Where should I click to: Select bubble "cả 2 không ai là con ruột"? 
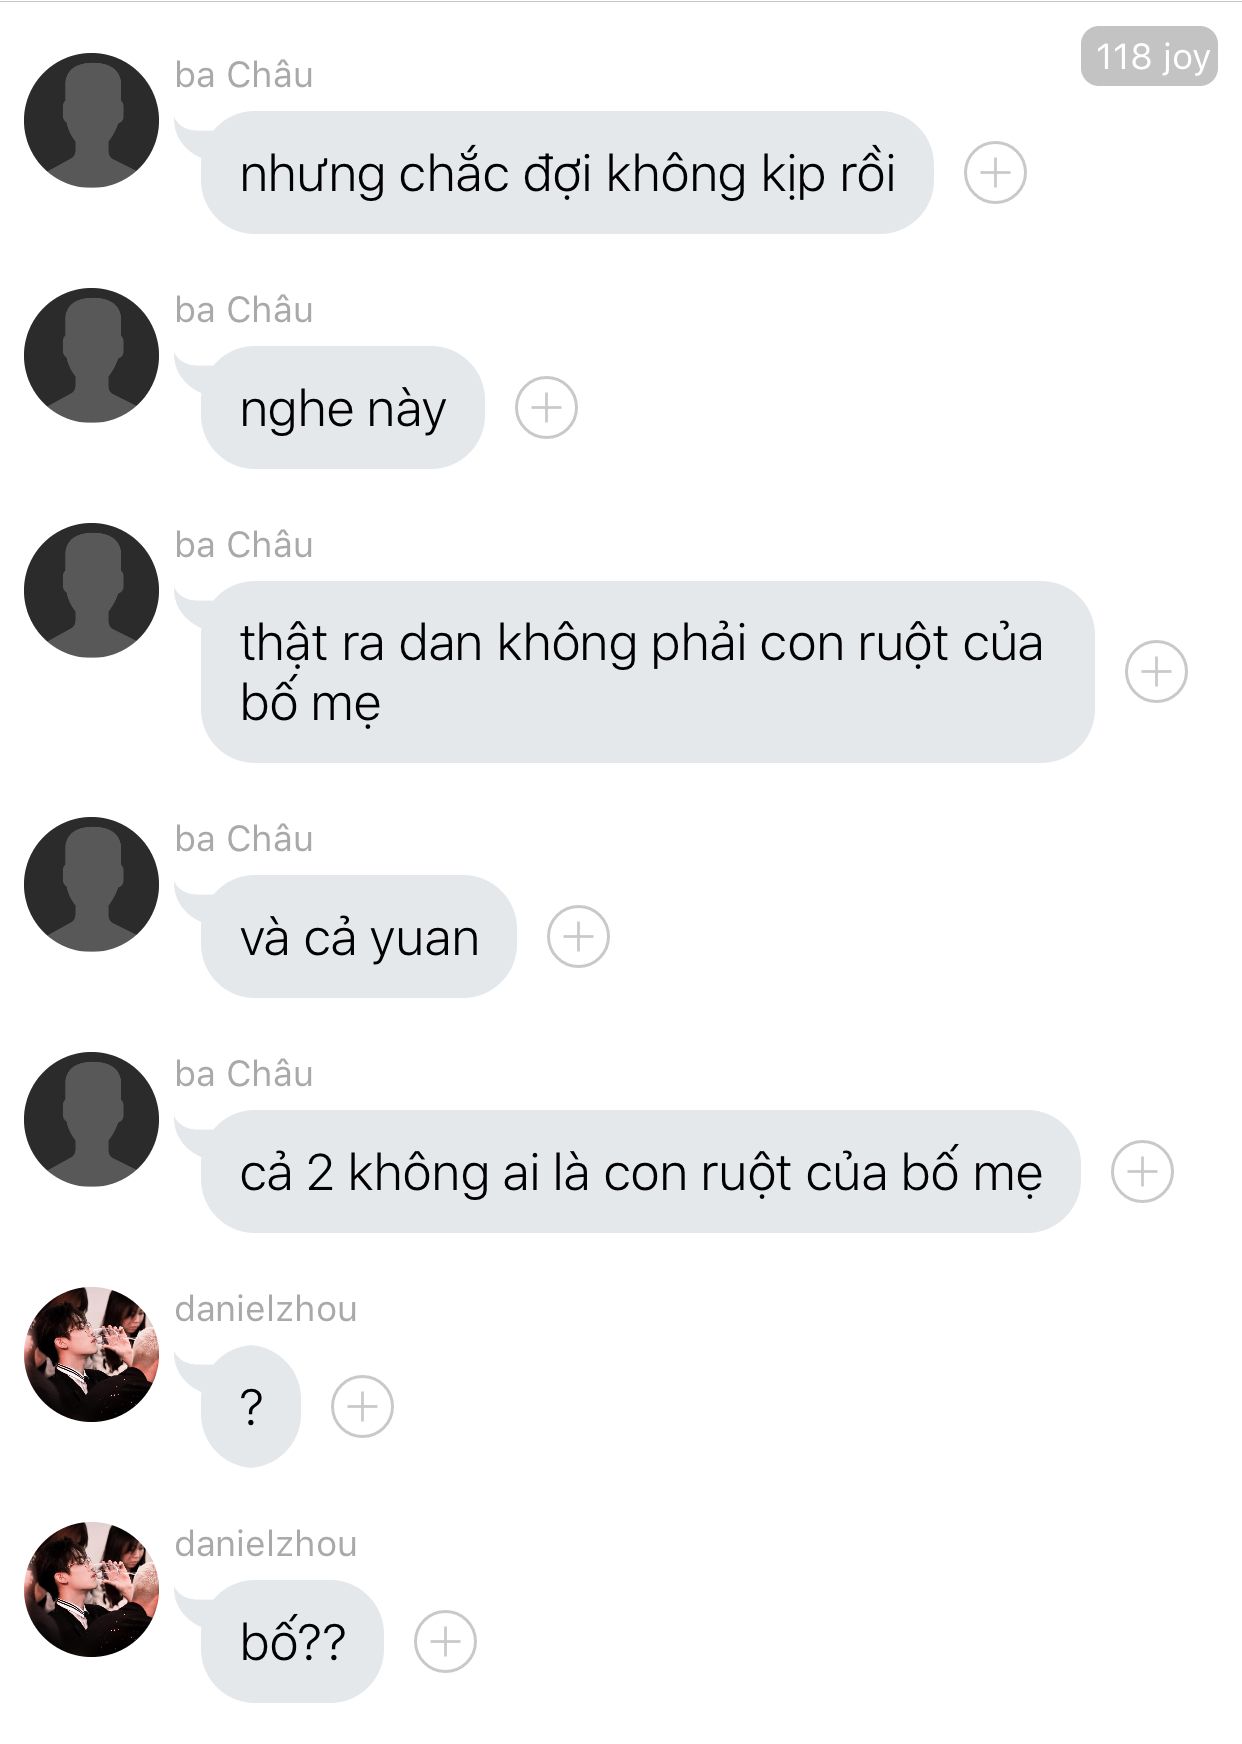point(641,1172)
